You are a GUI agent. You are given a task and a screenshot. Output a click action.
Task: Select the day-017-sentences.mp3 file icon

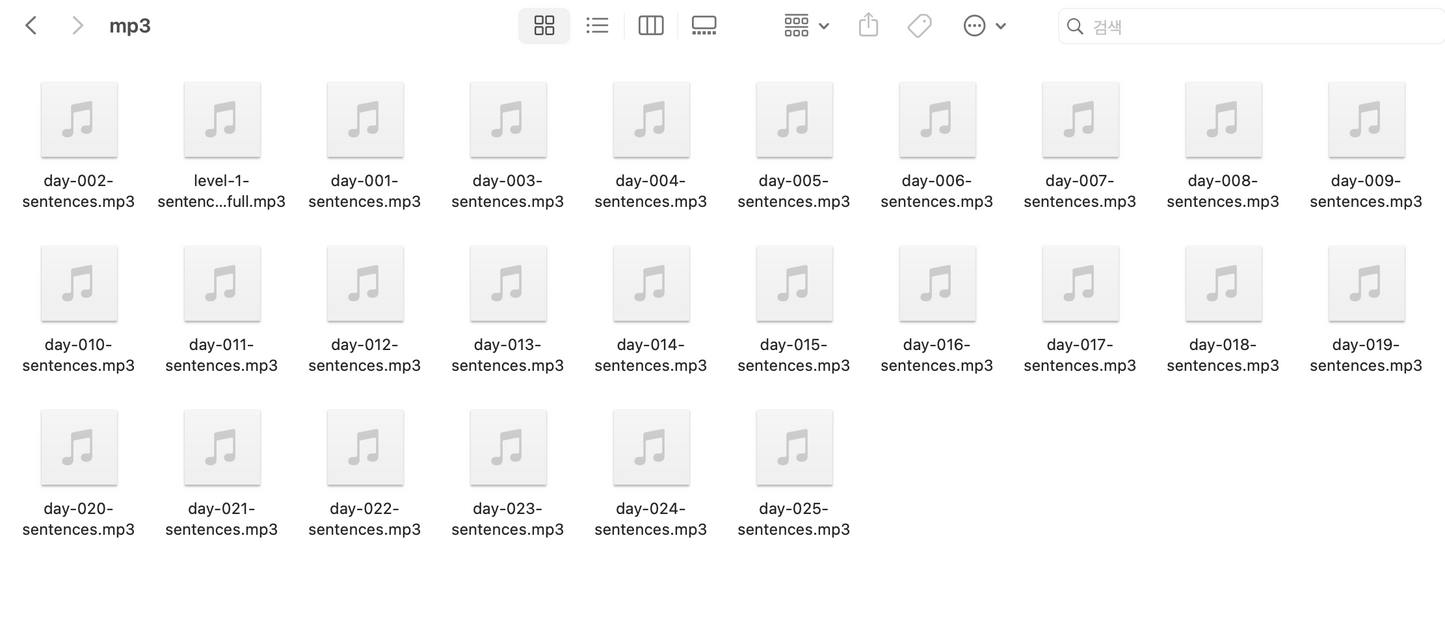pyautogui.click(x=1080, y=284)
